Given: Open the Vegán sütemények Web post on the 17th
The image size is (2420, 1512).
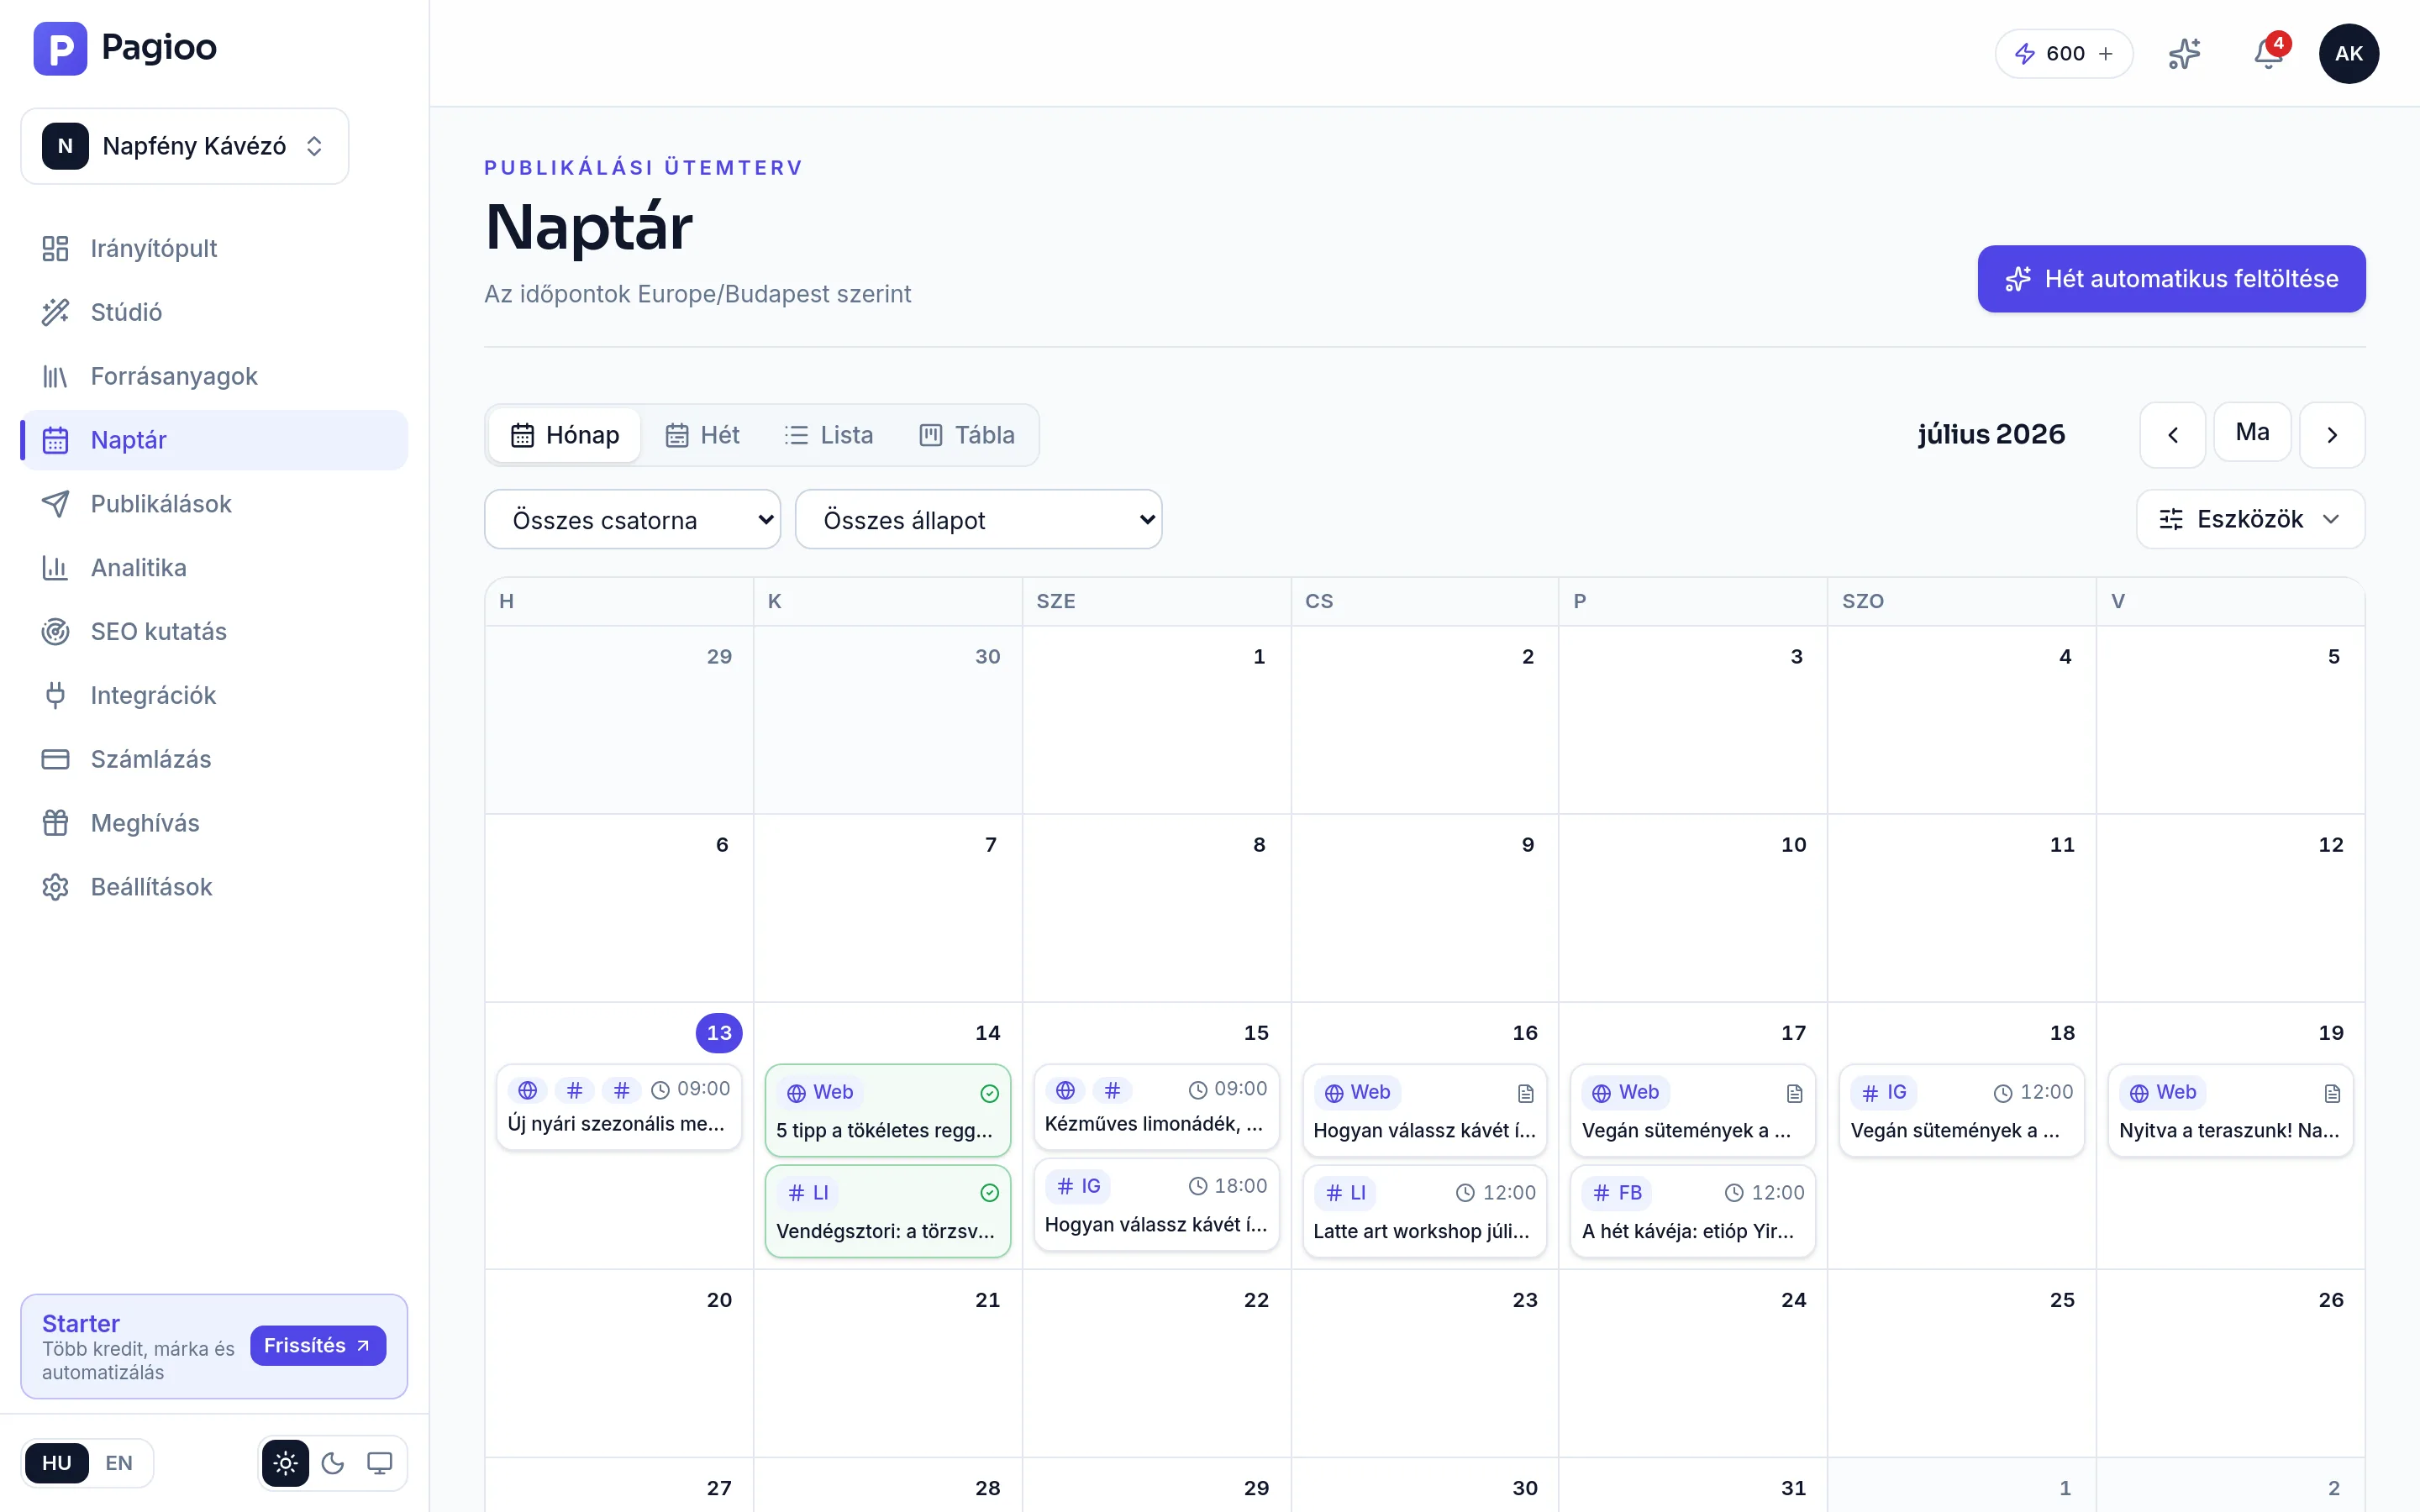Looking at the screenshot, I should click(x=1693, y=1110).
